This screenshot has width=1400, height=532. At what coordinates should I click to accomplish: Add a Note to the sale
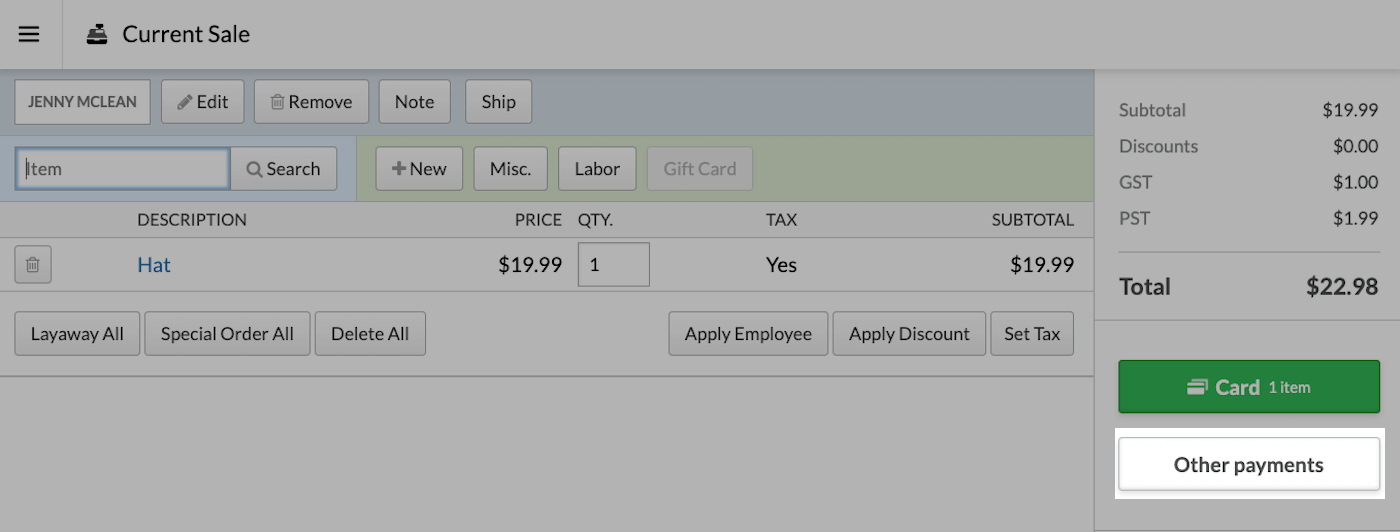414,102
